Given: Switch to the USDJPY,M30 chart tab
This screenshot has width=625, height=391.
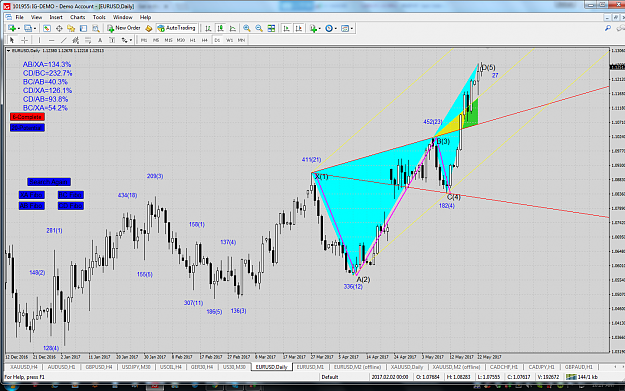Looking at the screenshot, I should point(136,367).
